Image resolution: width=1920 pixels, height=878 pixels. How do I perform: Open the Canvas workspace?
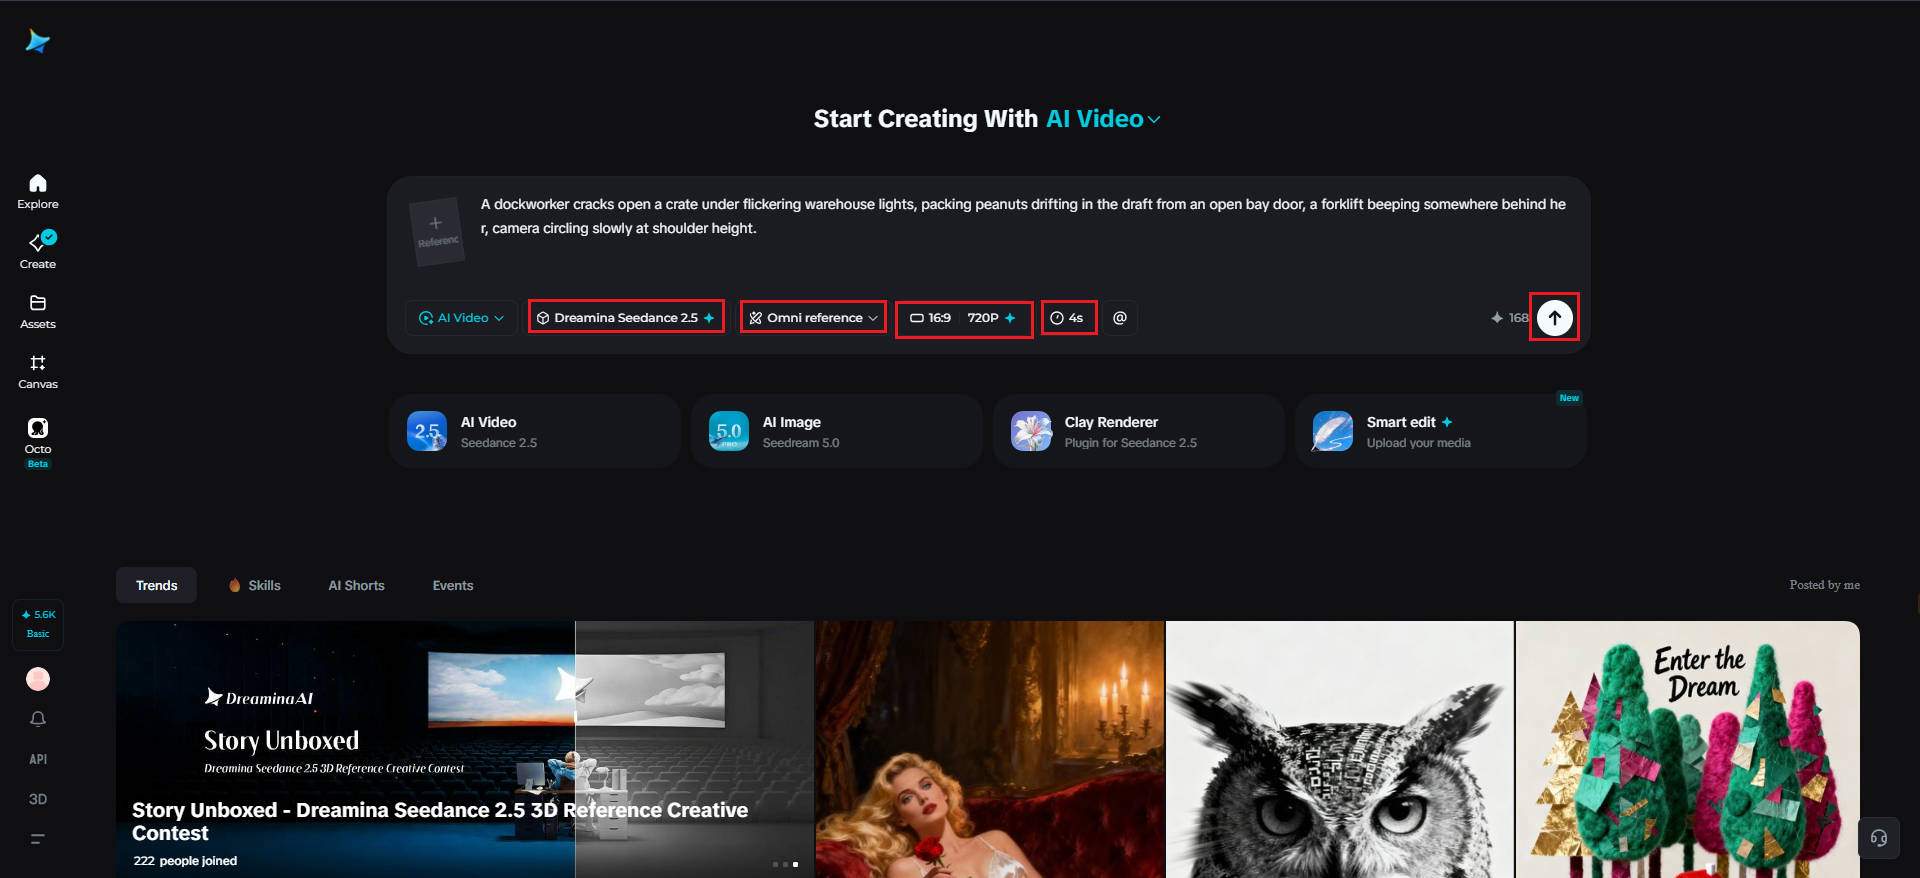[37, 371]
